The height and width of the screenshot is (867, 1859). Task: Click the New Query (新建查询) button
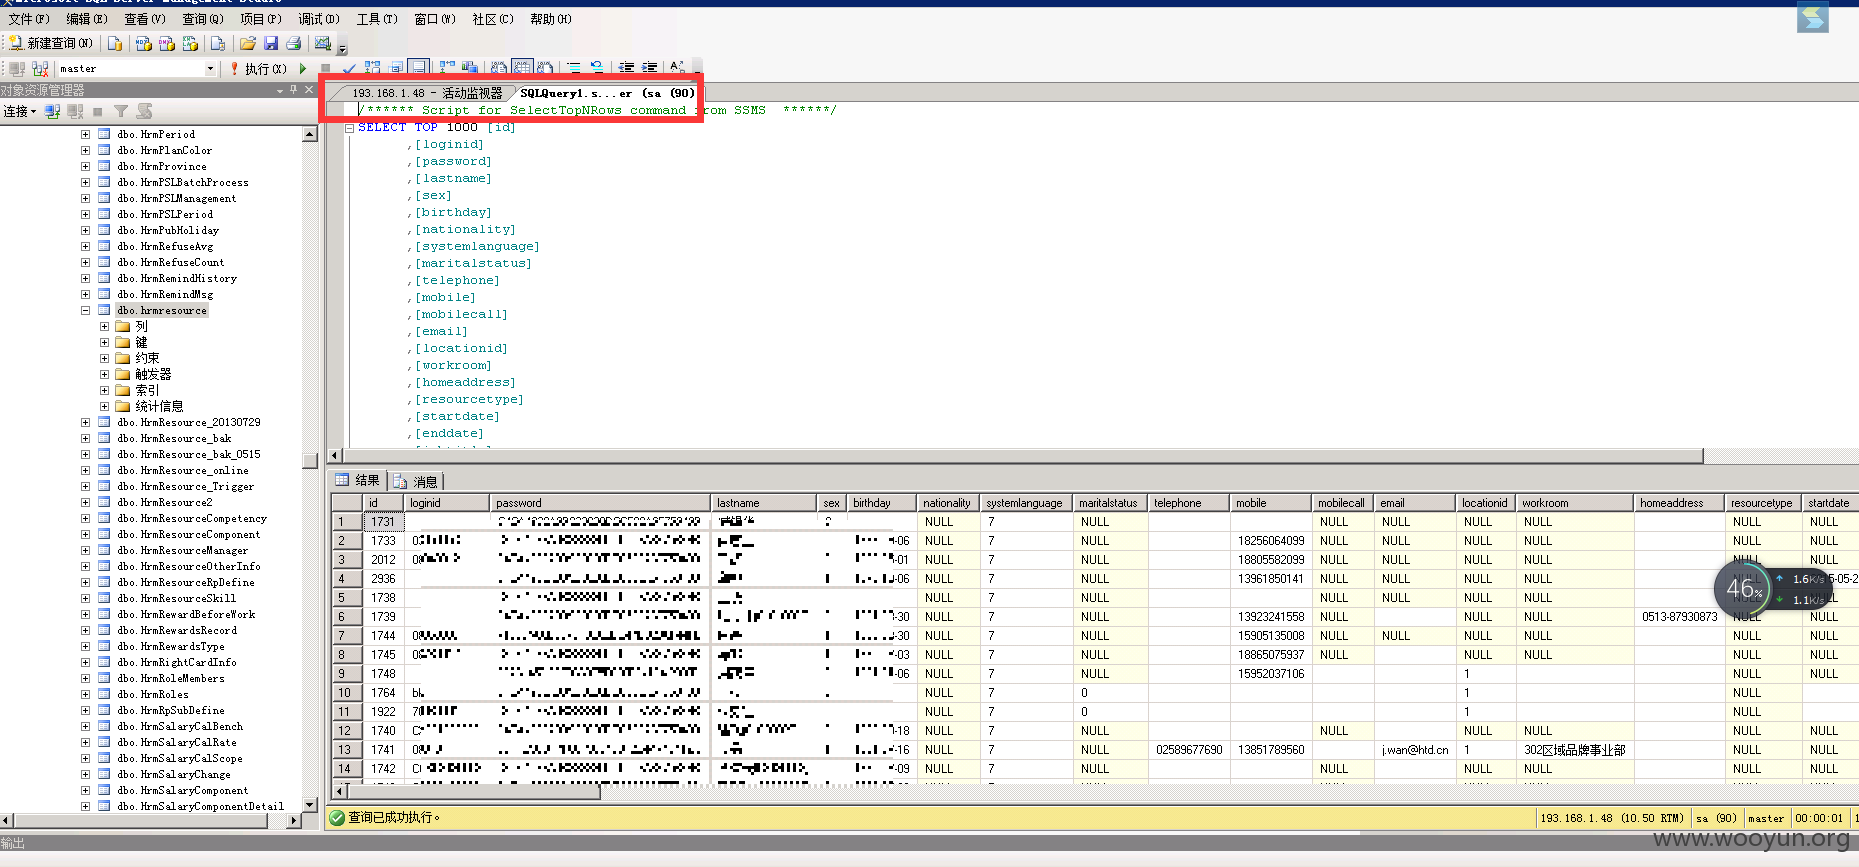point(51,43)
